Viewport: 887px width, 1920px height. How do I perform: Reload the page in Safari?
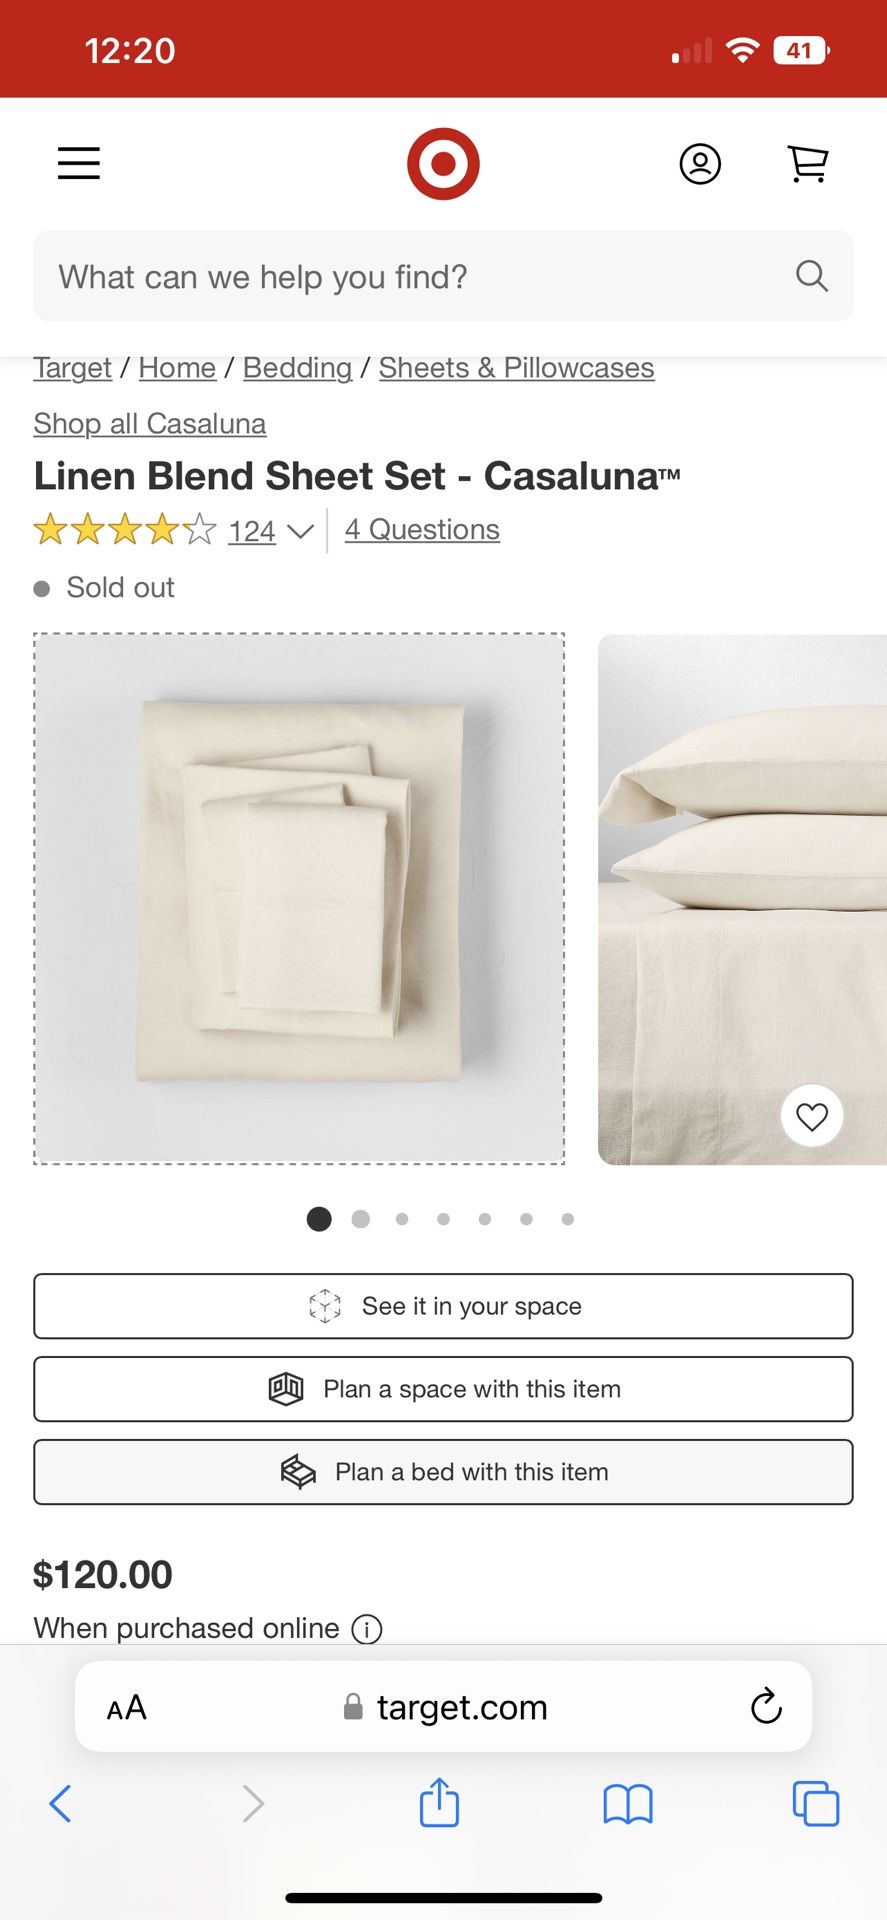click(x=766, y=1707)
